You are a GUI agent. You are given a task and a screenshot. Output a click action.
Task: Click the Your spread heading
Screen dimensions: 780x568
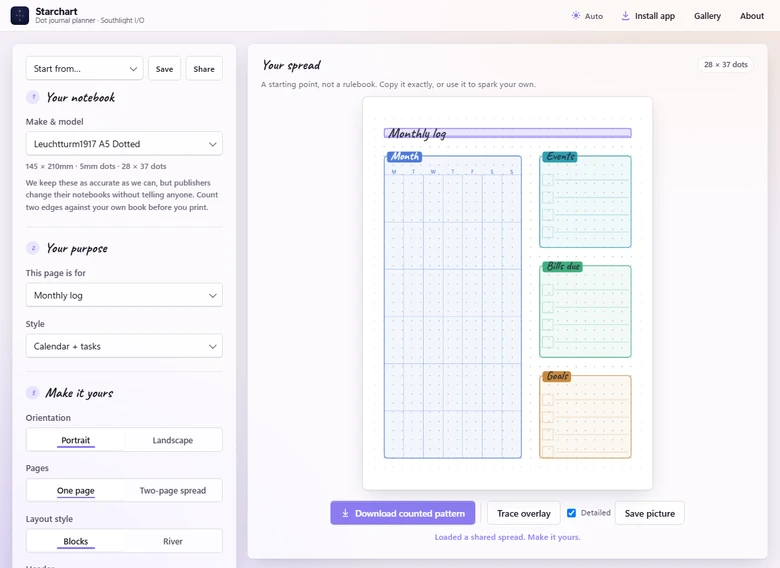click(x=292, y=65)
